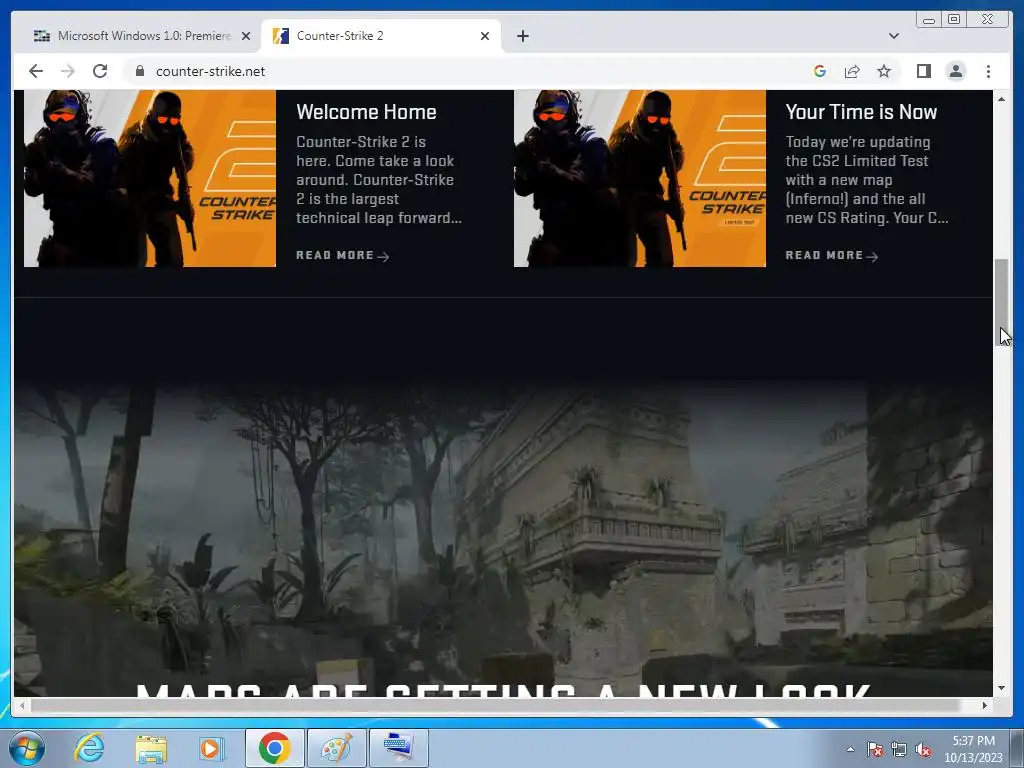Image resolution: width=1024 pixels, height=768 pixels.
Task: Click the forward navigation arrow
Action: (68, 71)
